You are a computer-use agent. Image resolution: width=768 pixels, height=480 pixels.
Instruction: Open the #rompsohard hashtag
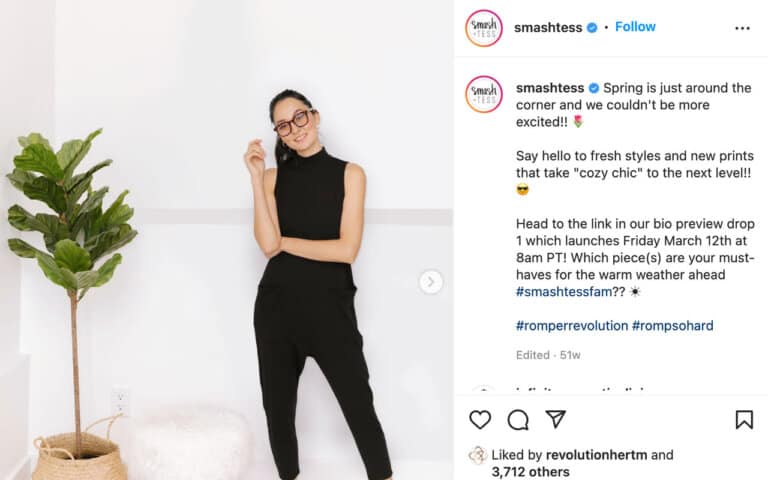(x=672, y=326)
